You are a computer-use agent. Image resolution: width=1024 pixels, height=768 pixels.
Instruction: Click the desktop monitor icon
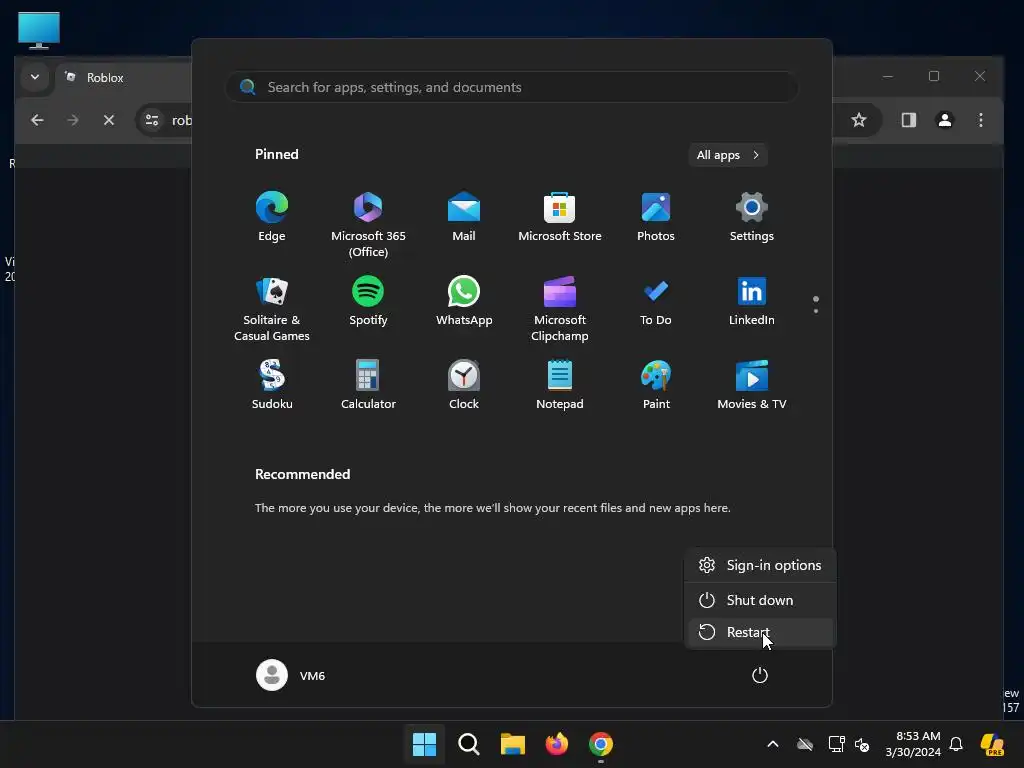pyautogui.click(x=39, y=31)
